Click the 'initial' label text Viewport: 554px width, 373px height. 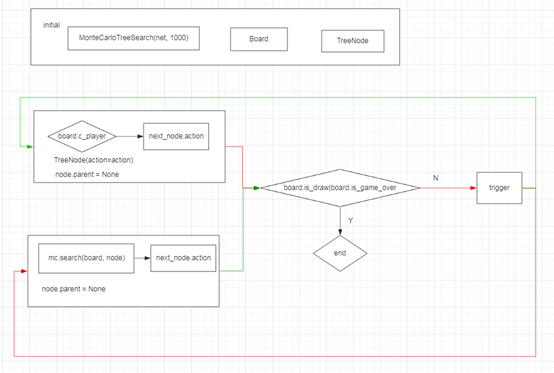(52, 25)
